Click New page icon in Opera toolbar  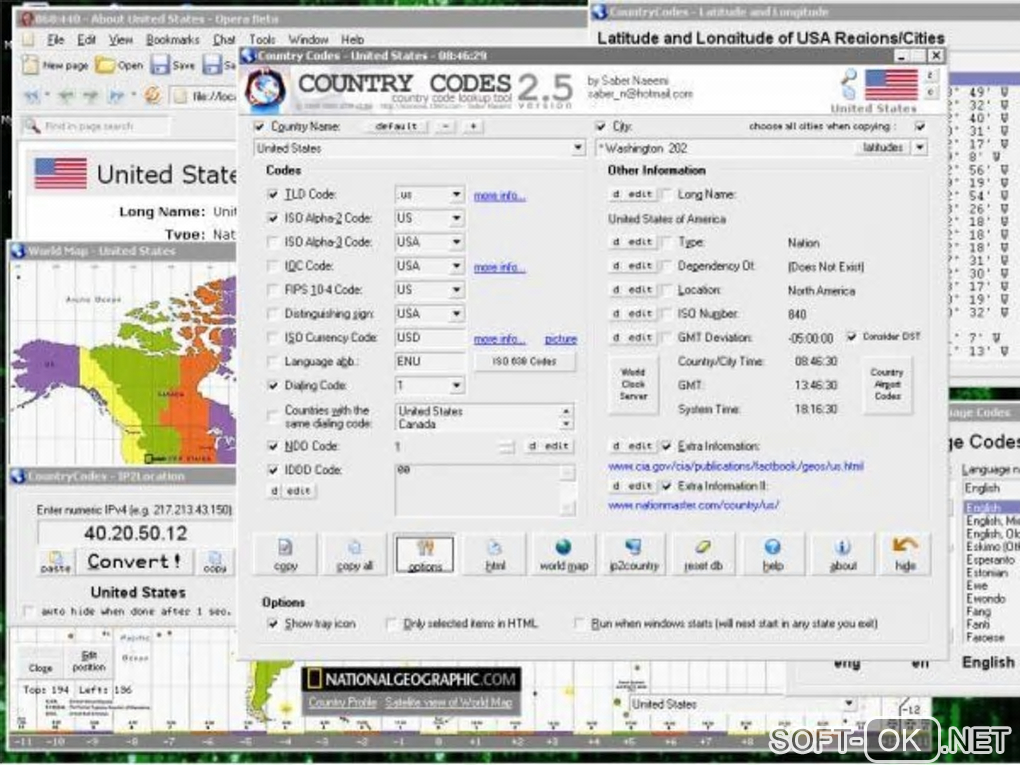click(x=31, y=64)
